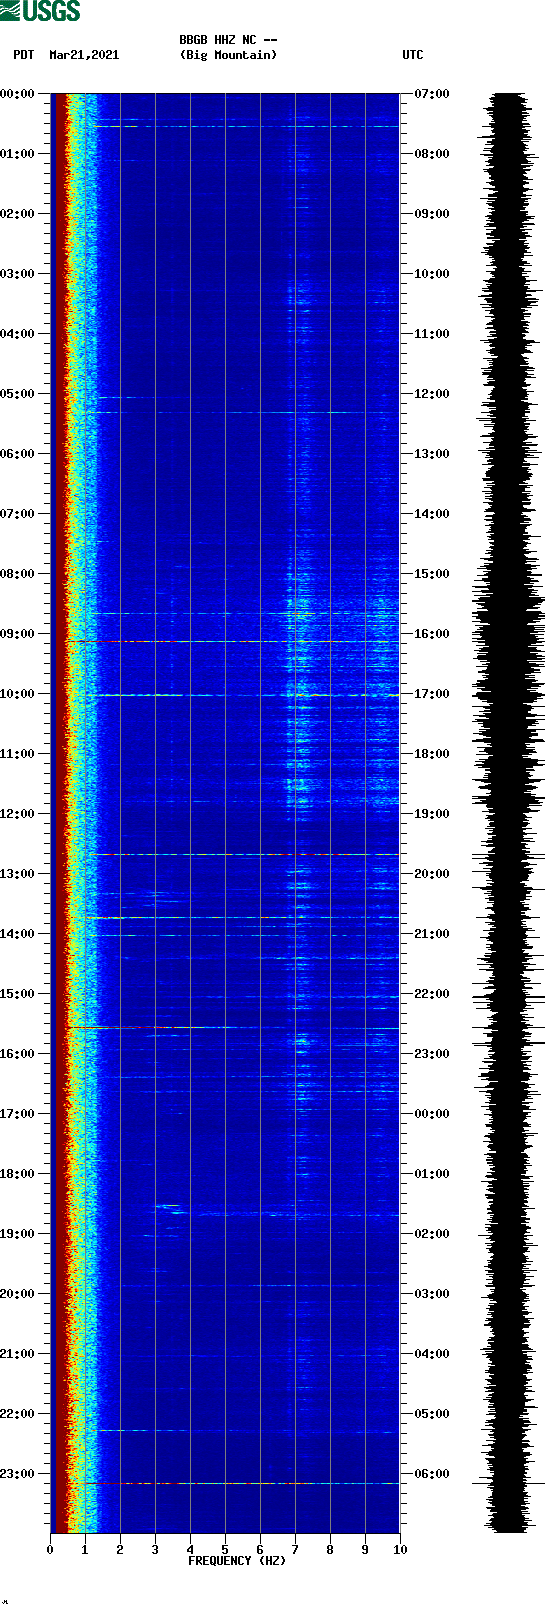Click the 5 Hz frequency tick label
Screen dimensions: 552x1613
pos(225,1550)
